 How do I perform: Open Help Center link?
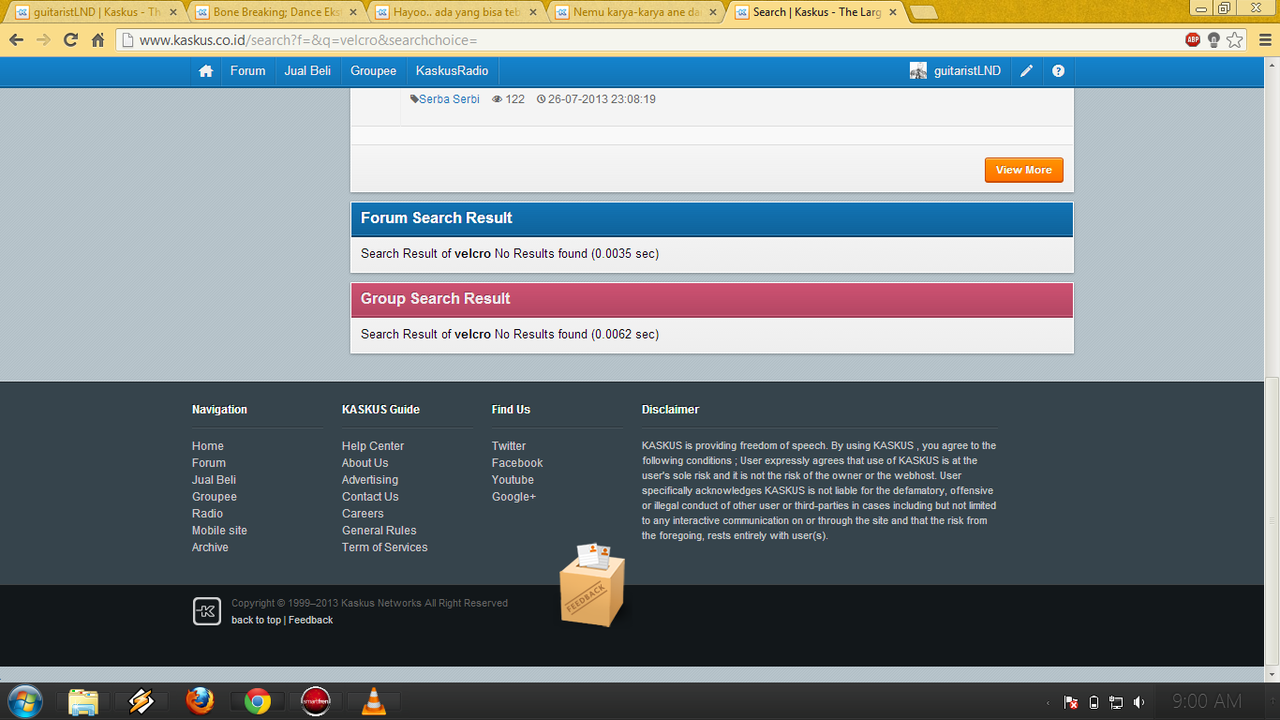(373, 446)
